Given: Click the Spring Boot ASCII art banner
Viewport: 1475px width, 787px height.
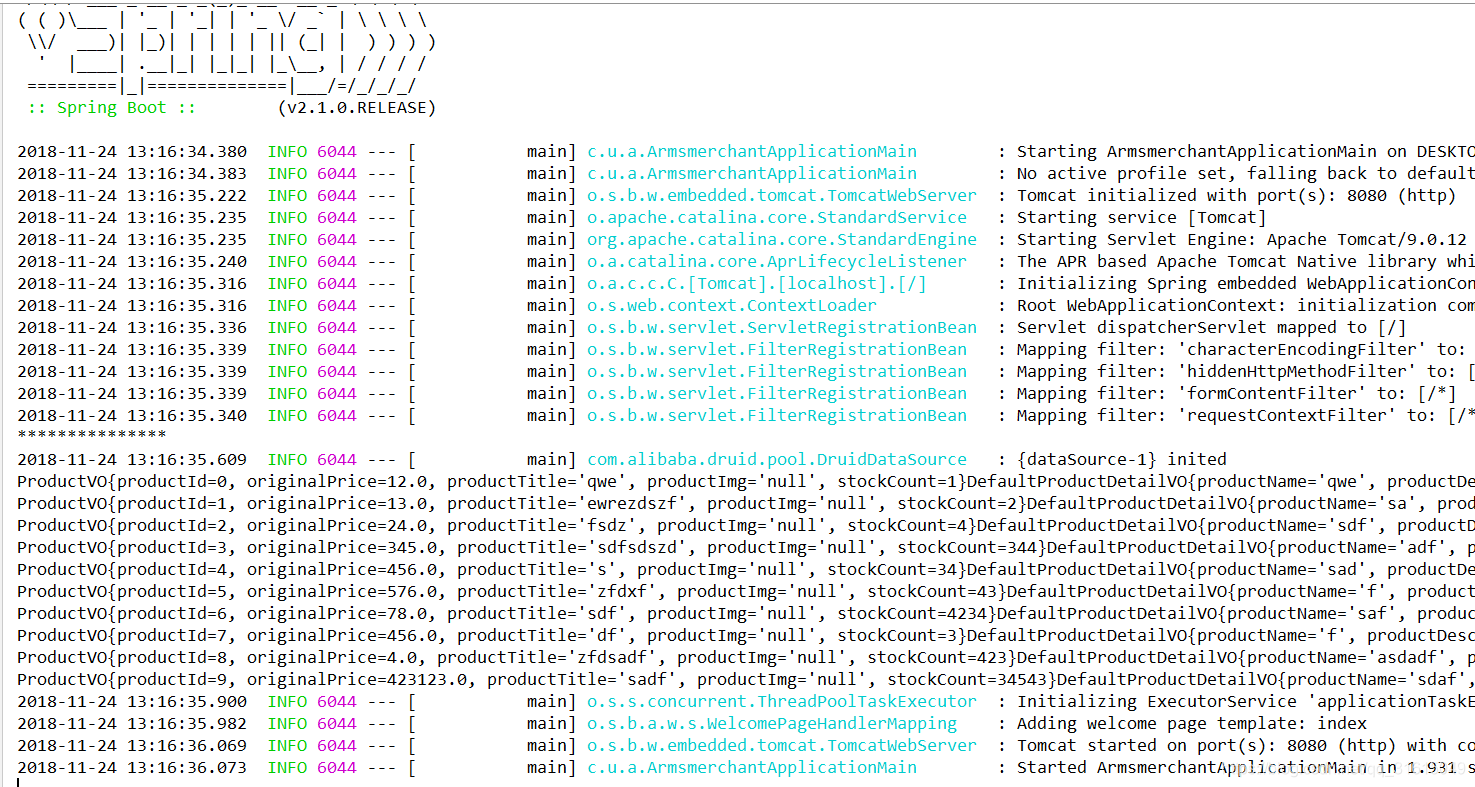Looking at the screenshot, I should 220,45.
